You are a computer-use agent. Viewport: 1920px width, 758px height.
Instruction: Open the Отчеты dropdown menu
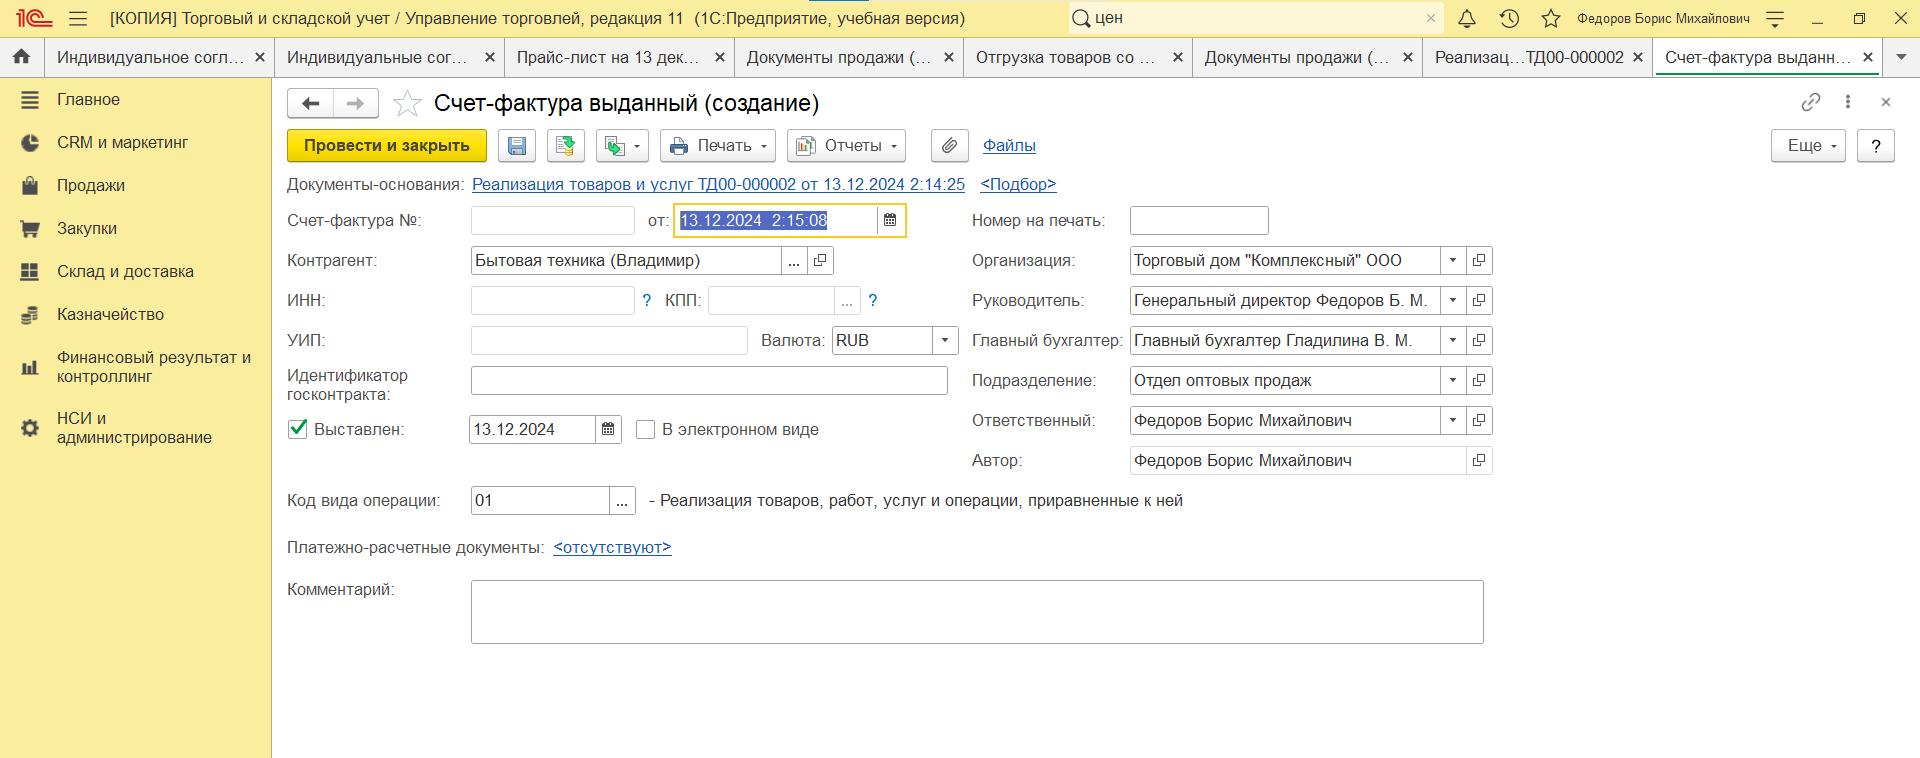click(x=846, y=146)
